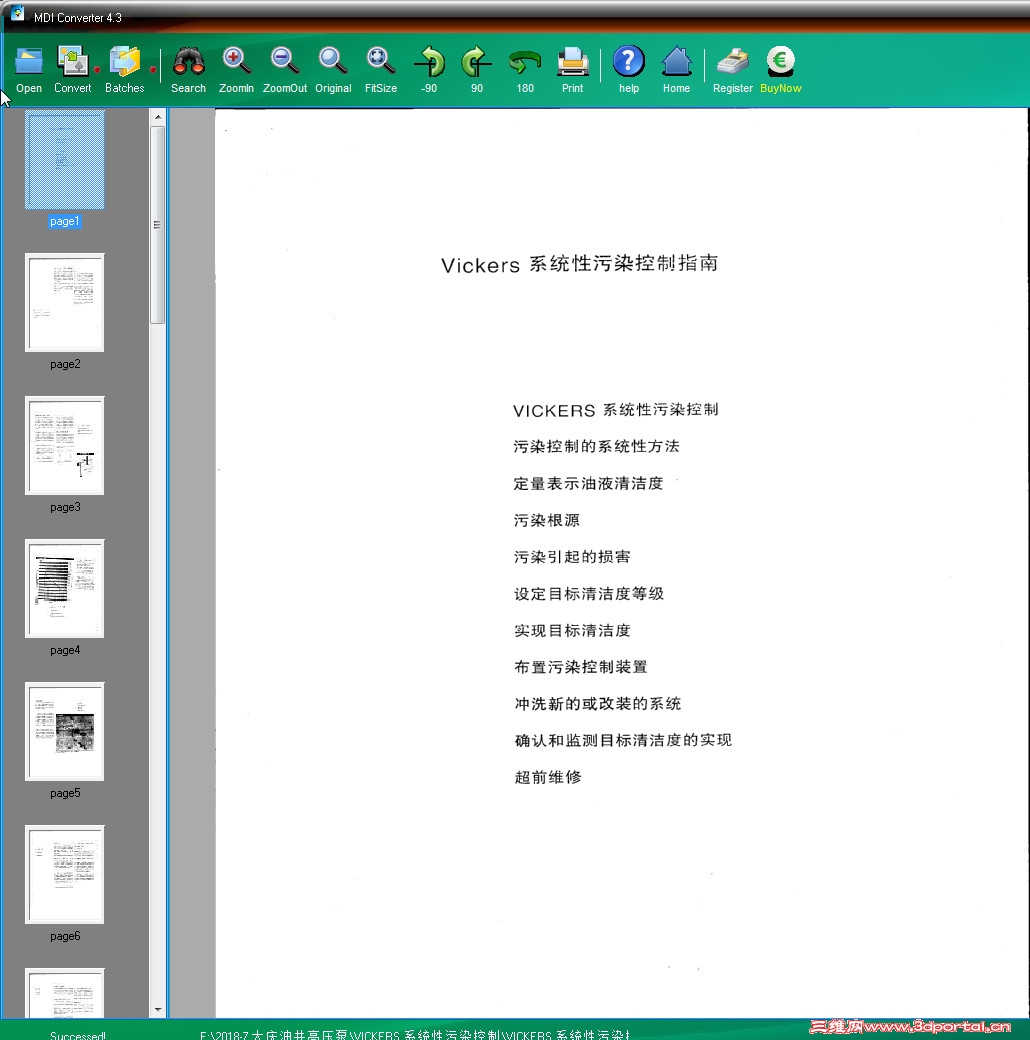Click the file path in status bar
1030x1040 pixels.
415,1035
